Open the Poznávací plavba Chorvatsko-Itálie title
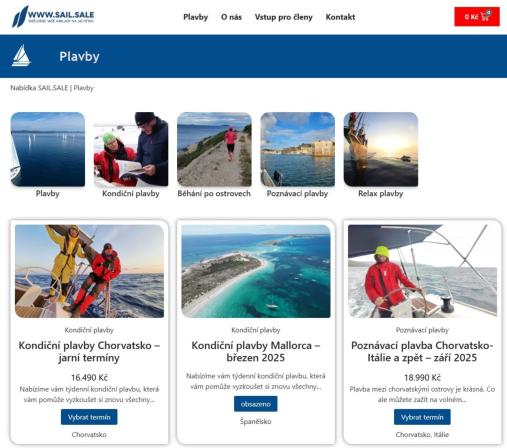 pyautogui.click(x=422, y=351)
